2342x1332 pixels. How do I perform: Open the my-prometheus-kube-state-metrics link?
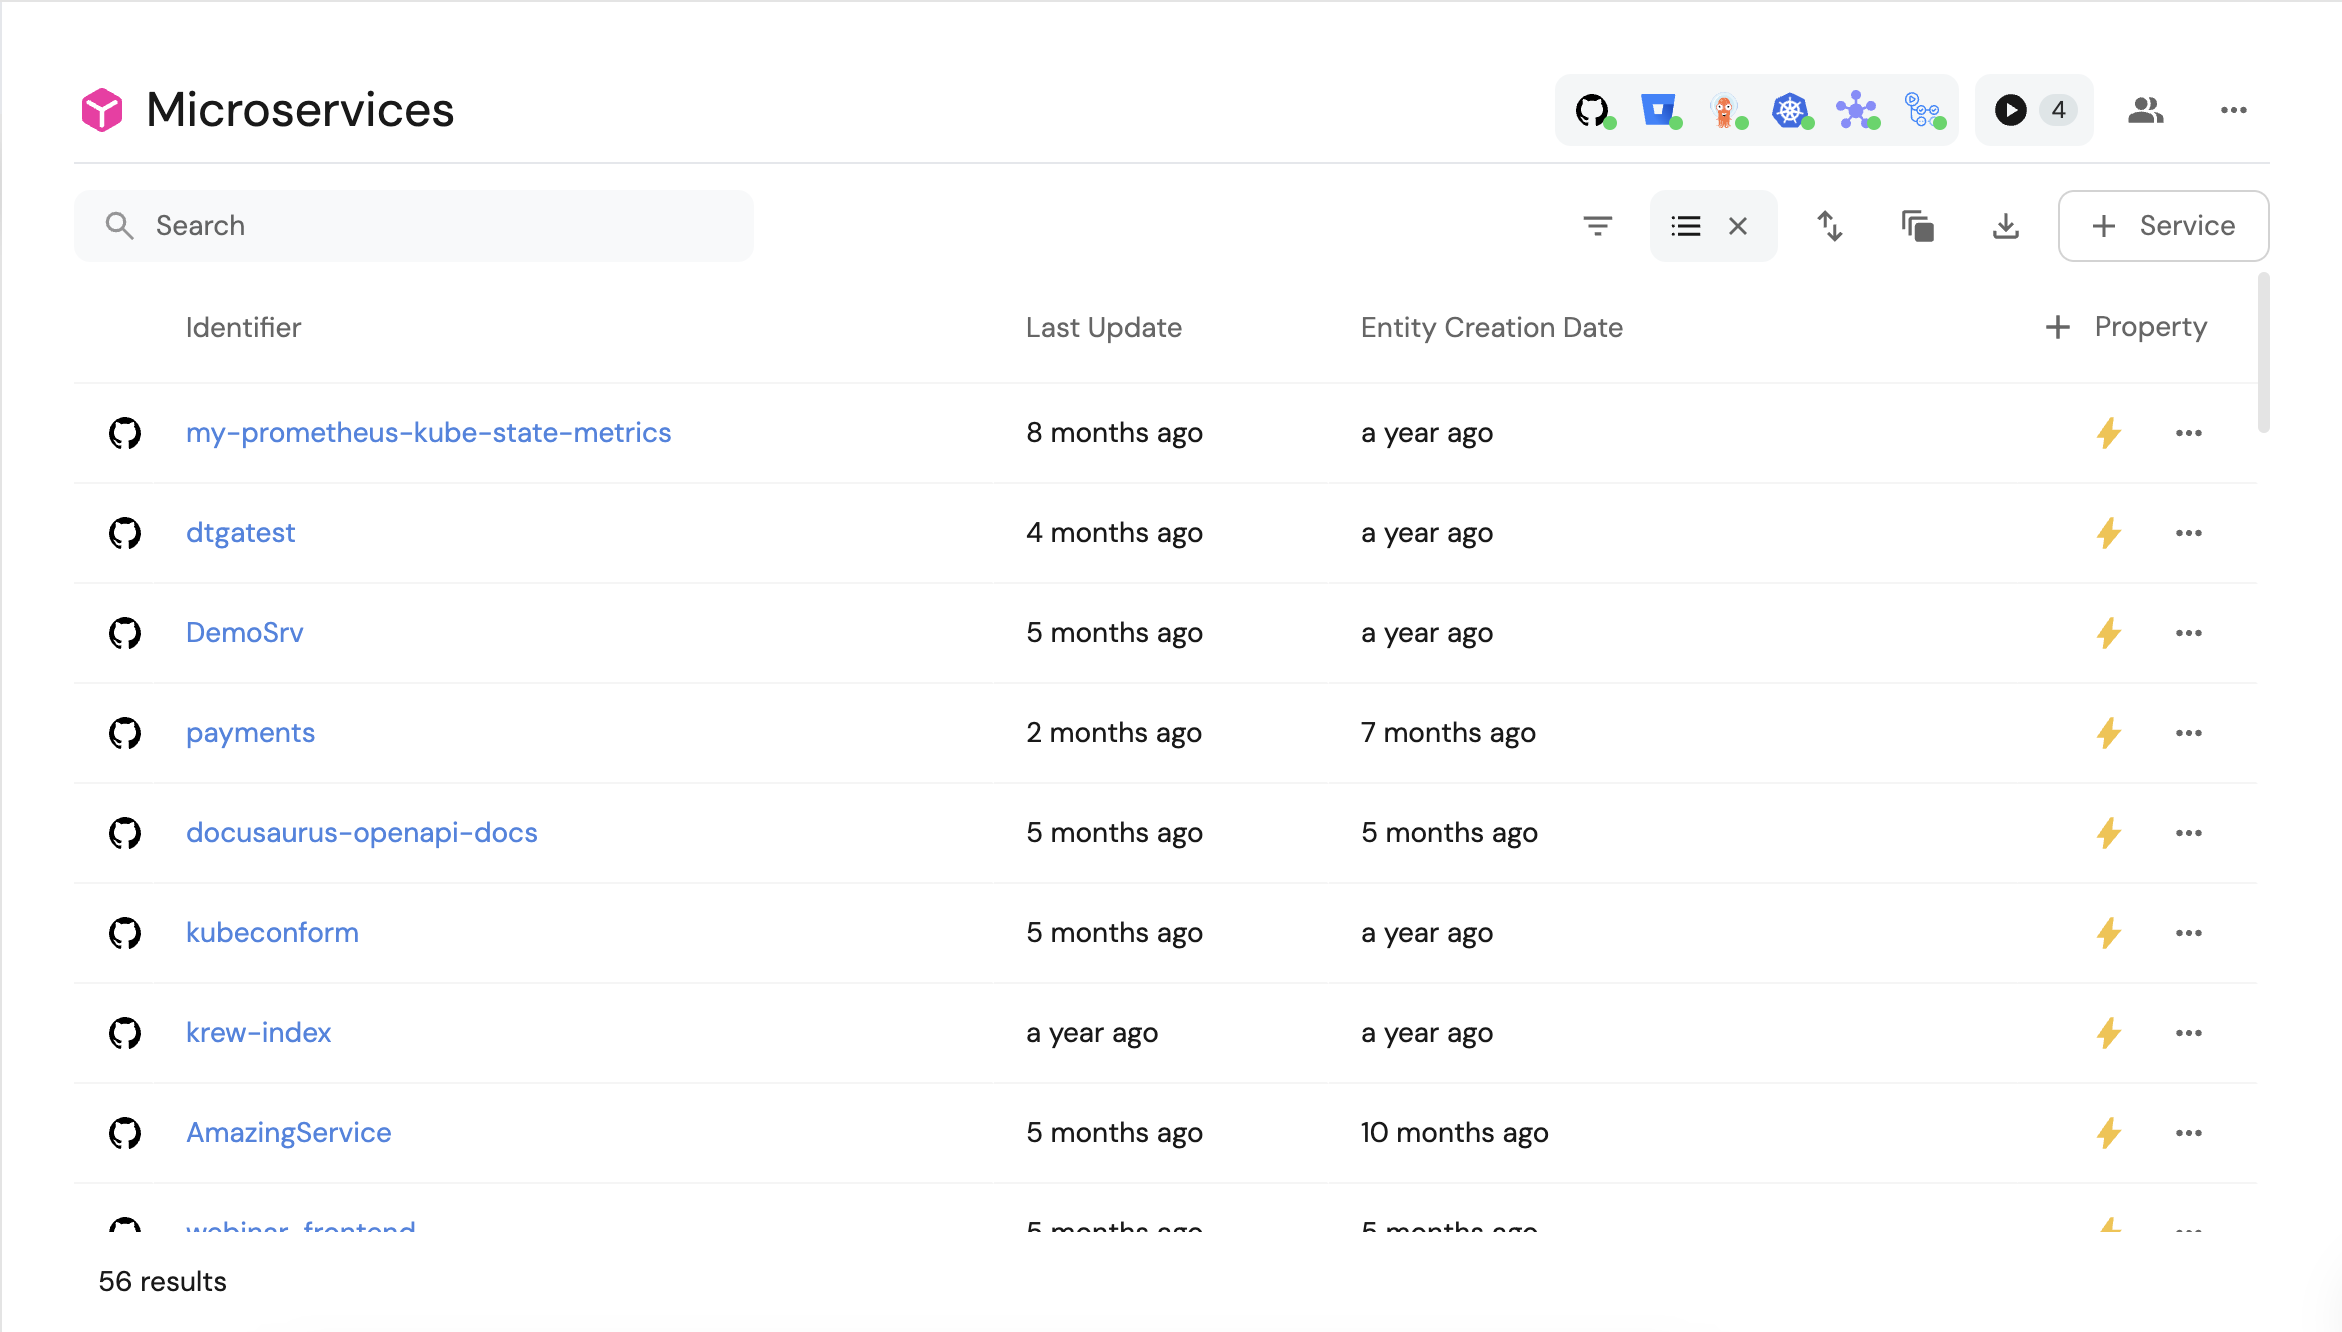pos(428,433)
